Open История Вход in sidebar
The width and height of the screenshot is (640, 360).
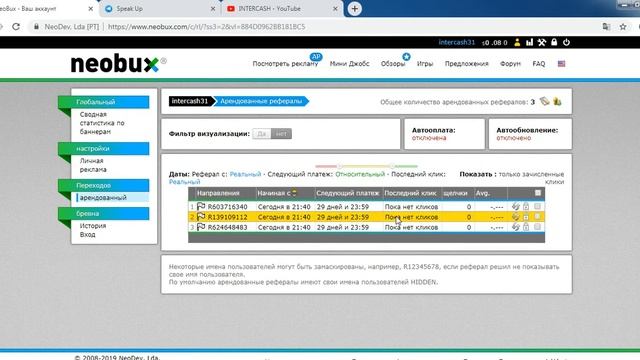click(x=93, y=230)
